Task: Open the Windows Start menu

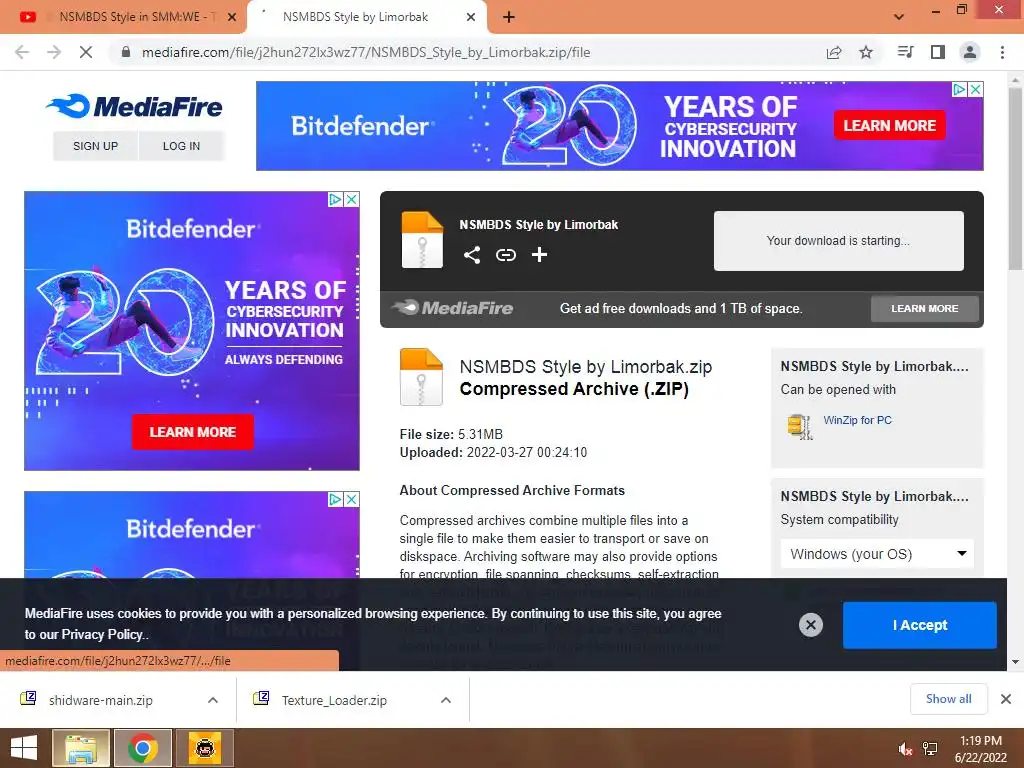Action: (24, 748)
